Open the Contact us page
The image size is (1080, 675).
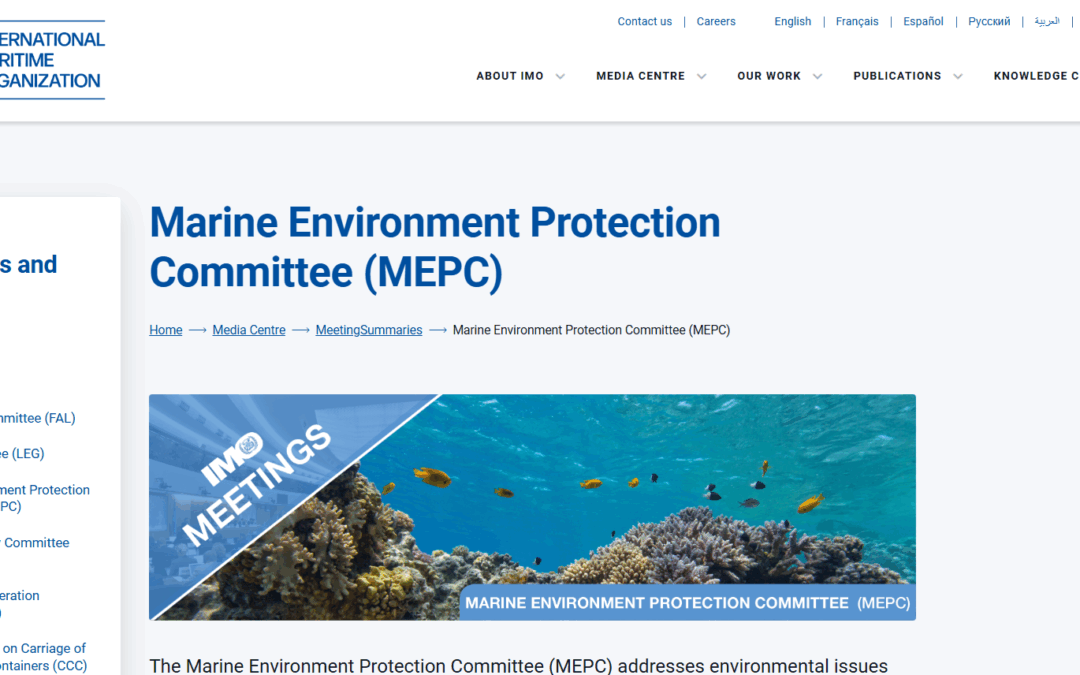pyautogui.click(x=644, y=21)
